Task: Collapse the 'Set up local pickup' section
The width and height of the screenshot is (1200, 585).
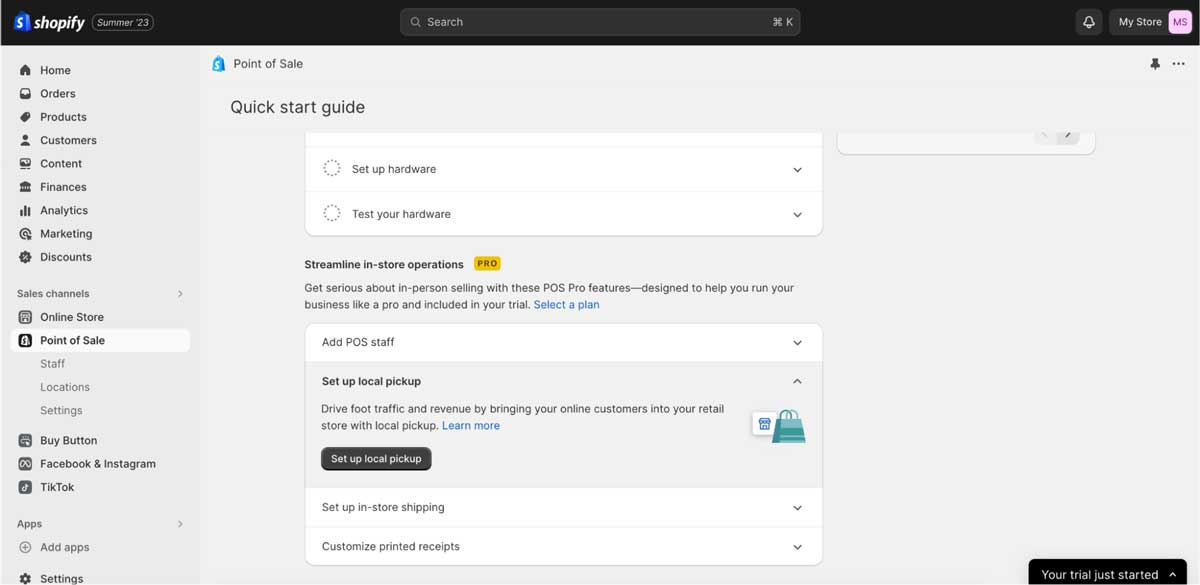Action: (797, 381)
